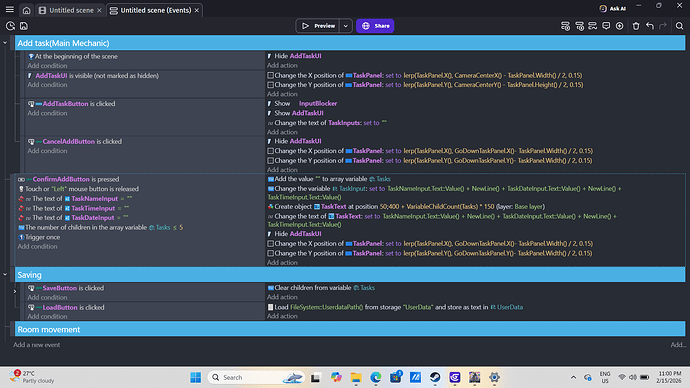Delete the selected event with trash icon
The height and width of the screenshot is (388, 690).
(636, 26)
